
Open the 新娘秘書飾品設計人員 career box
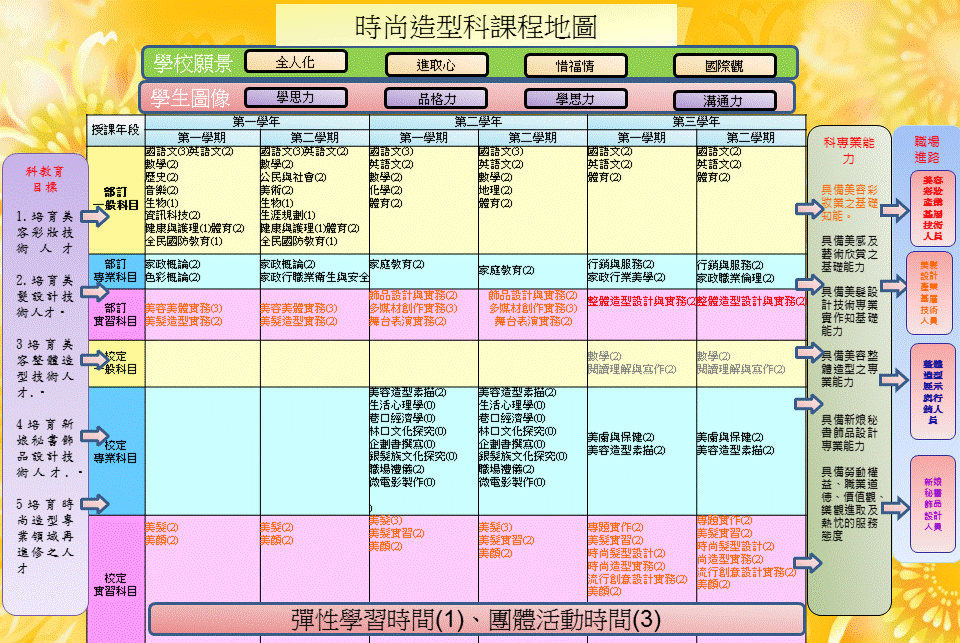click(932, 504)
